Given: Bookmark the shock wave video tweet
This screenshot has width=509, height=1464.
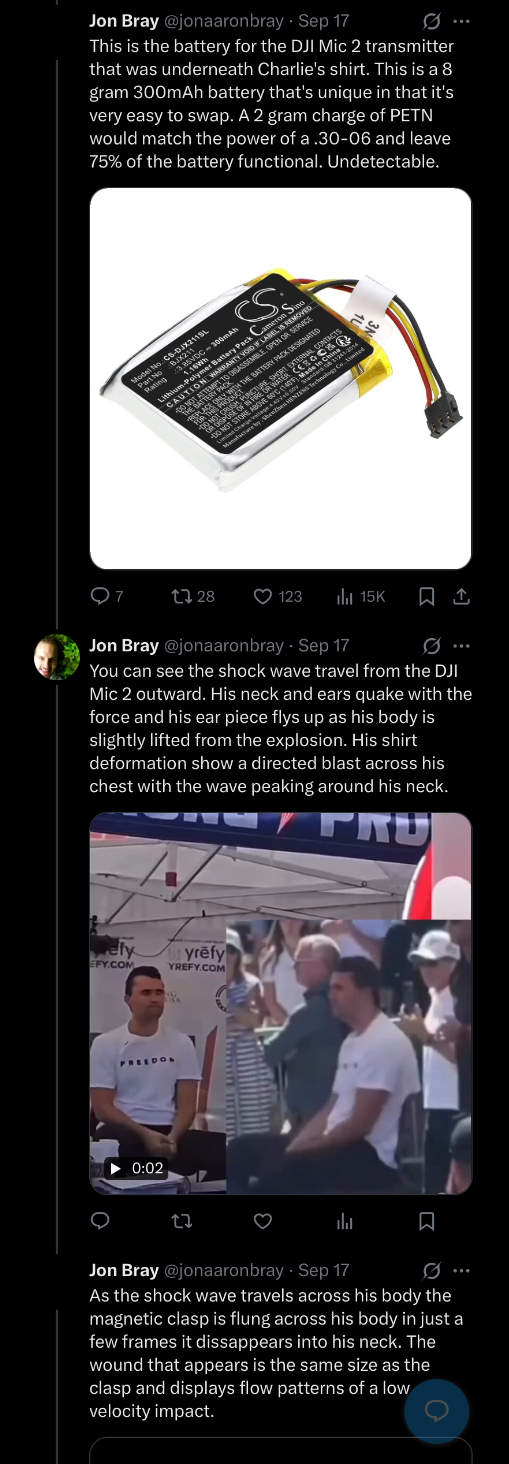Looking at the screenshot, I should (426, 1221).
